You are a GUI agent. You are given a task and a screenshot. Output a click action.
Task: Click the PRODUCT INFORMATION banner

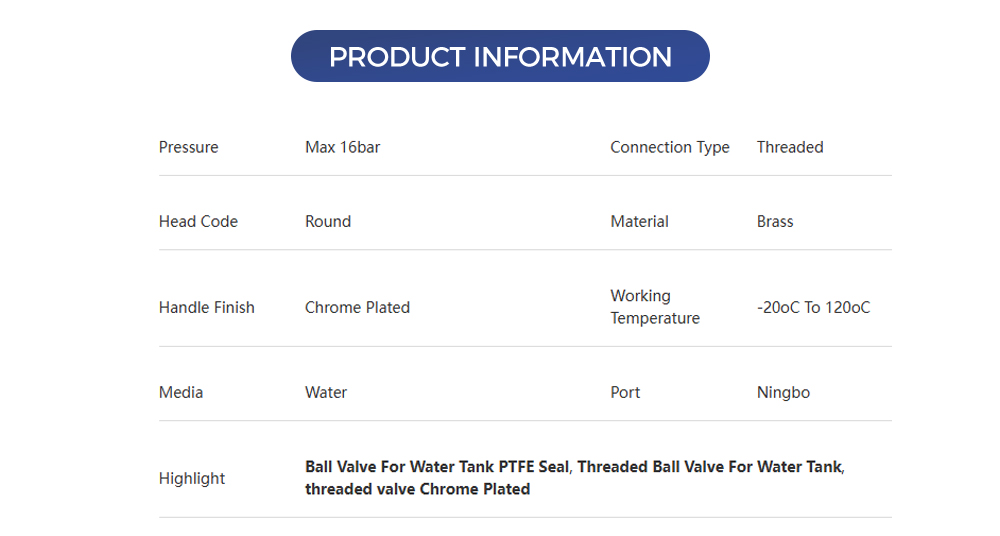tap(500, 56)
